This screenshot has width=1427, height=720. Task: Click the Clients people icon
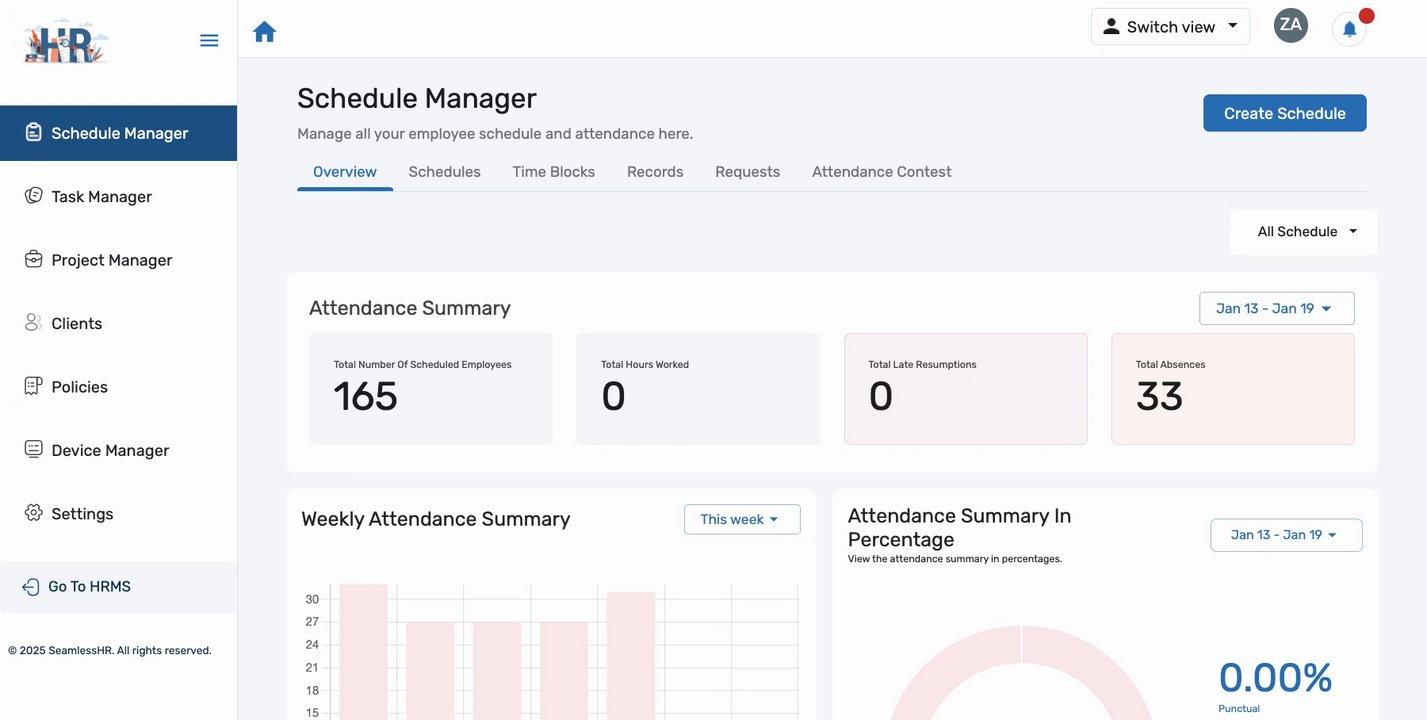34,323
